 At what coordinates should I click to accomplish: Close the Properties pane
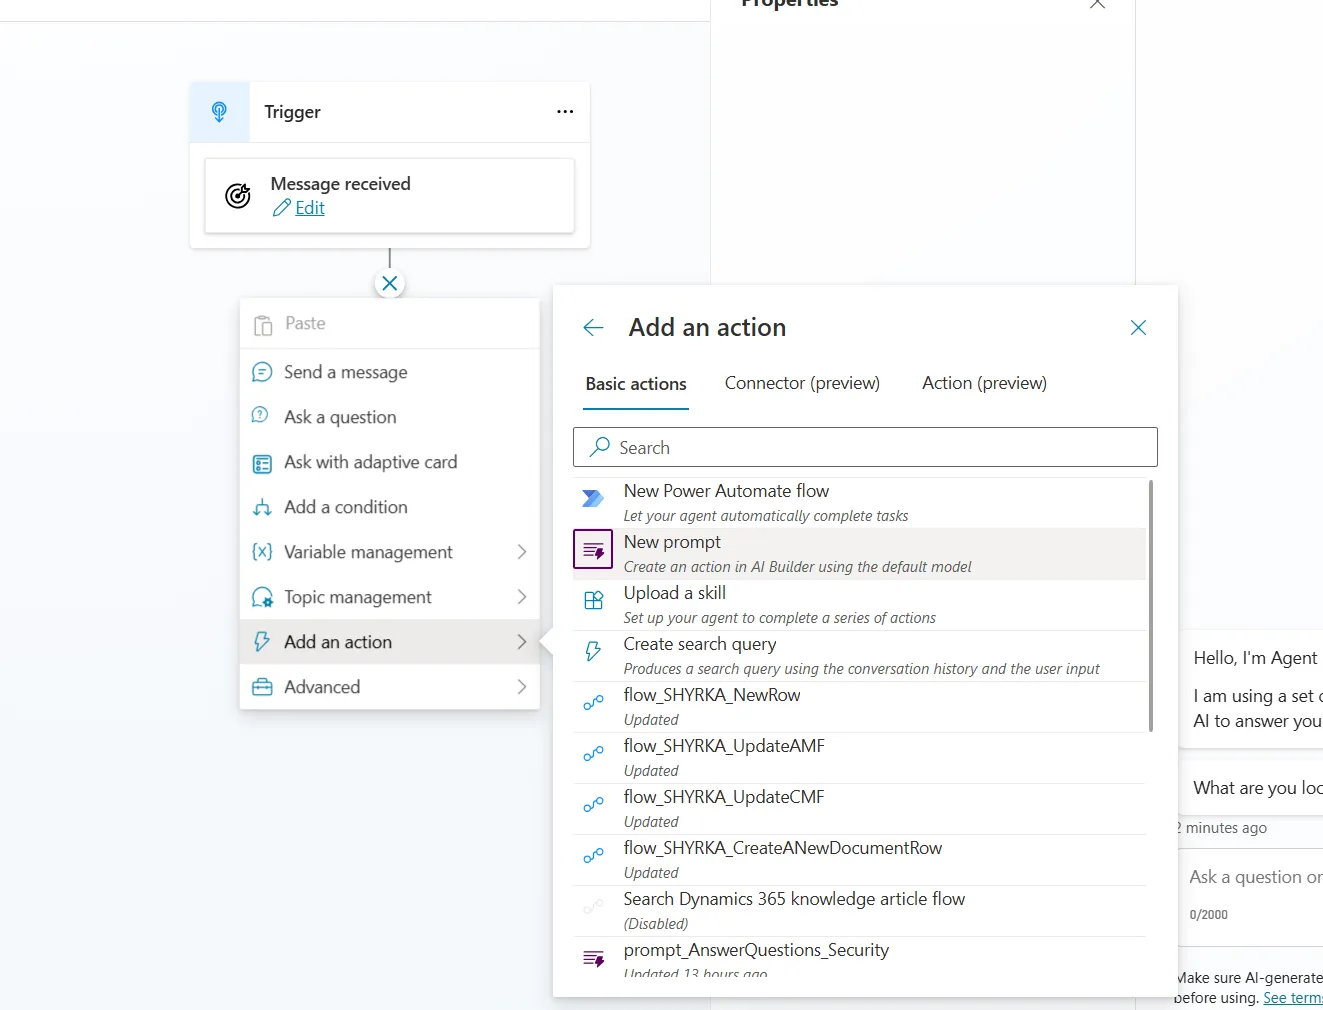point(1097,4)
